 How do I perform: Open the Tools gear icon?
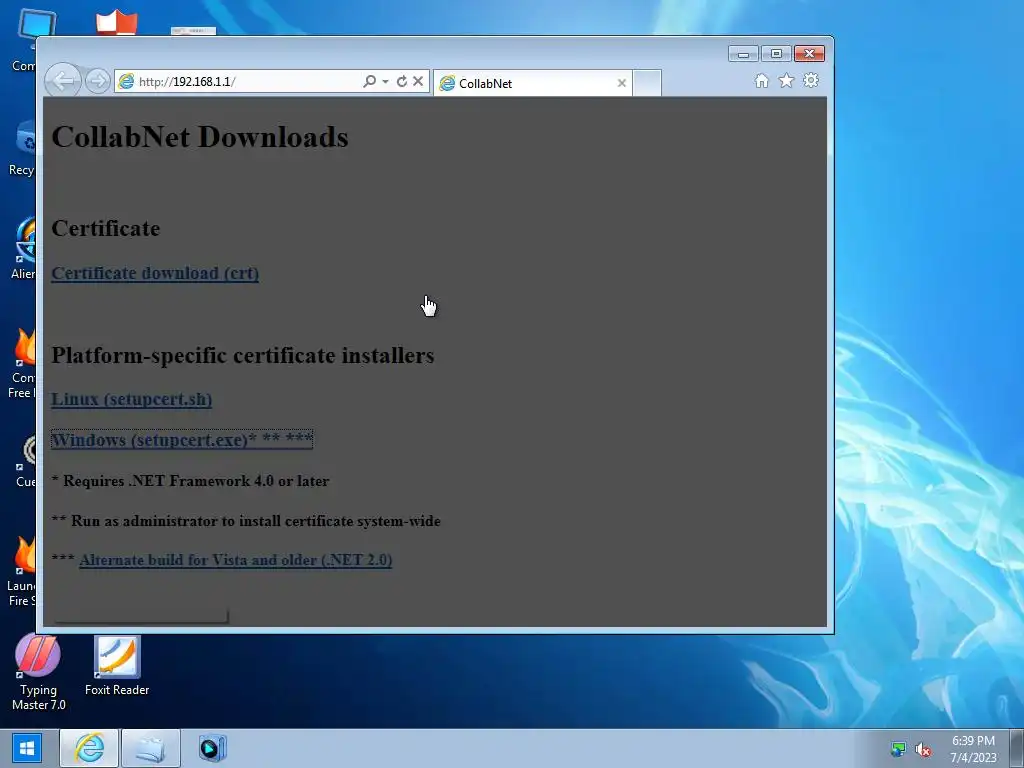[810, 80]
